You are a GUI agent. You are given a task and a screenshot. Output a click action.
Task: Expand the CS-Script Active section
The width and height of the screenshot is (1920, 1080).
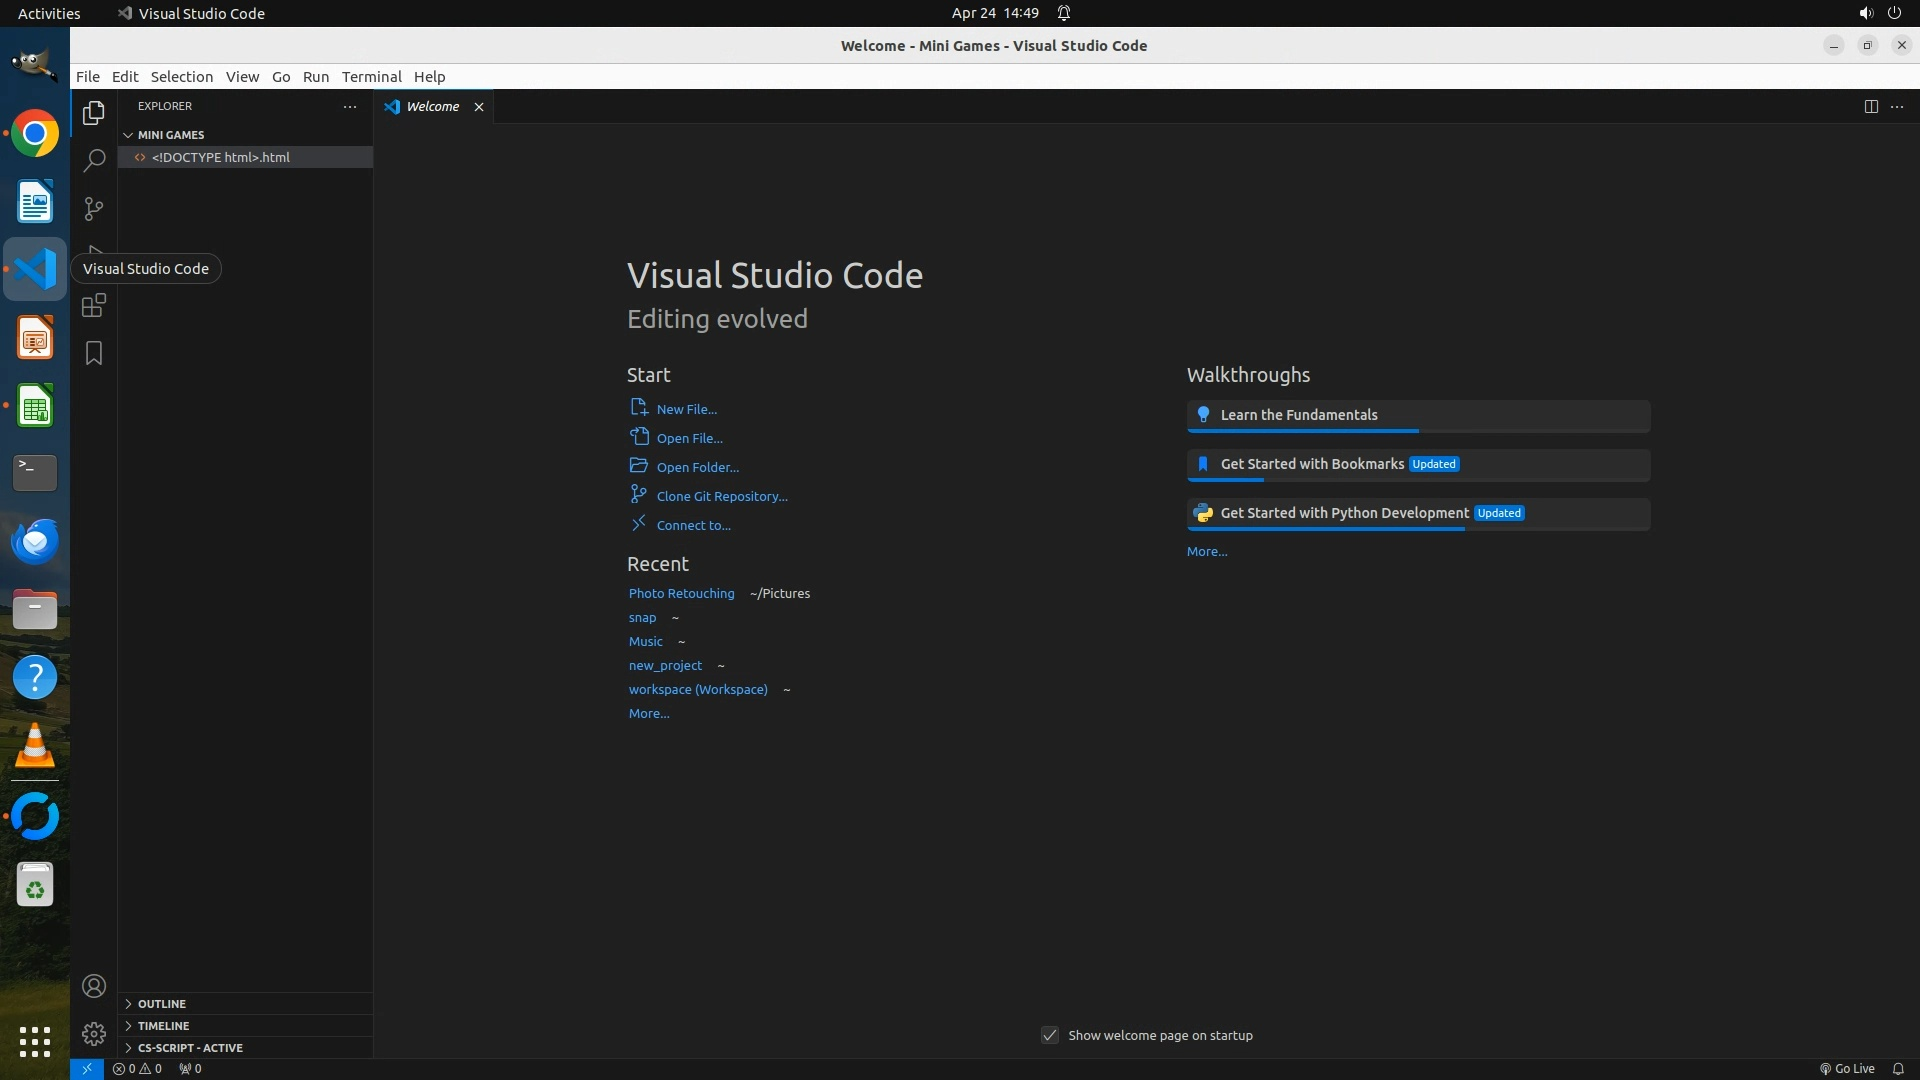(190, 1048)
